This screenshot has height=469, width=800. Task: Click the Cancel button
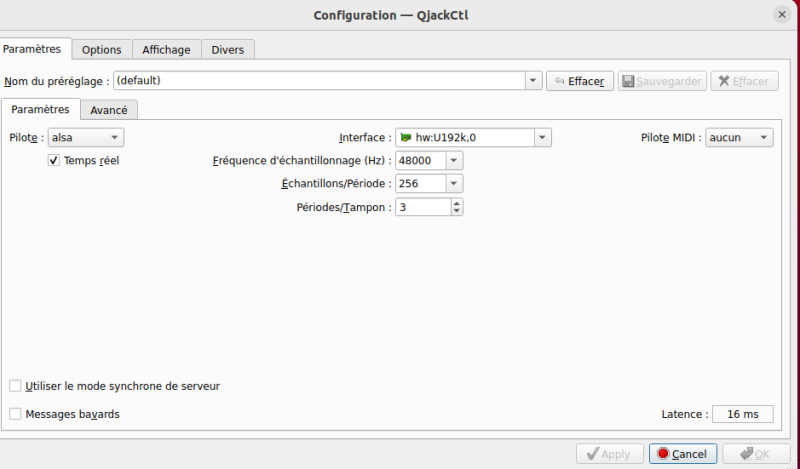[683, 454]
